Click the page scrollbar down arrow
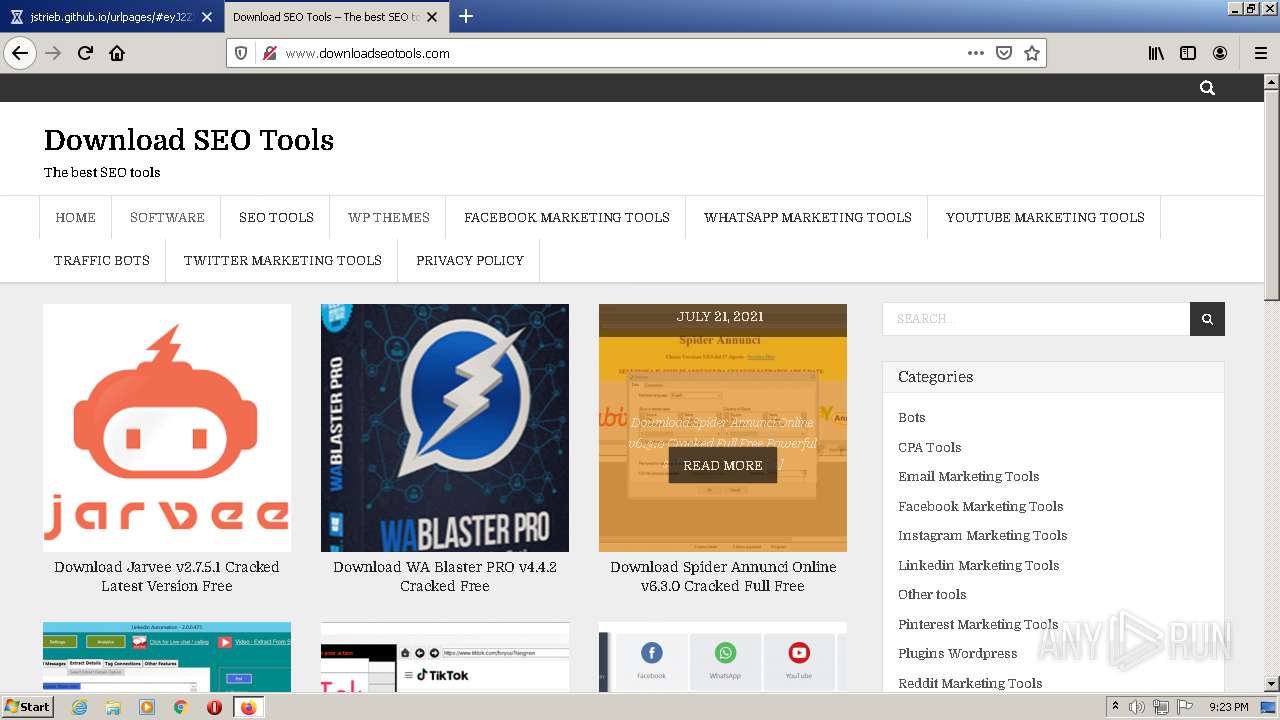This screenshot has width=1280, height=720. coord(1272,684)
